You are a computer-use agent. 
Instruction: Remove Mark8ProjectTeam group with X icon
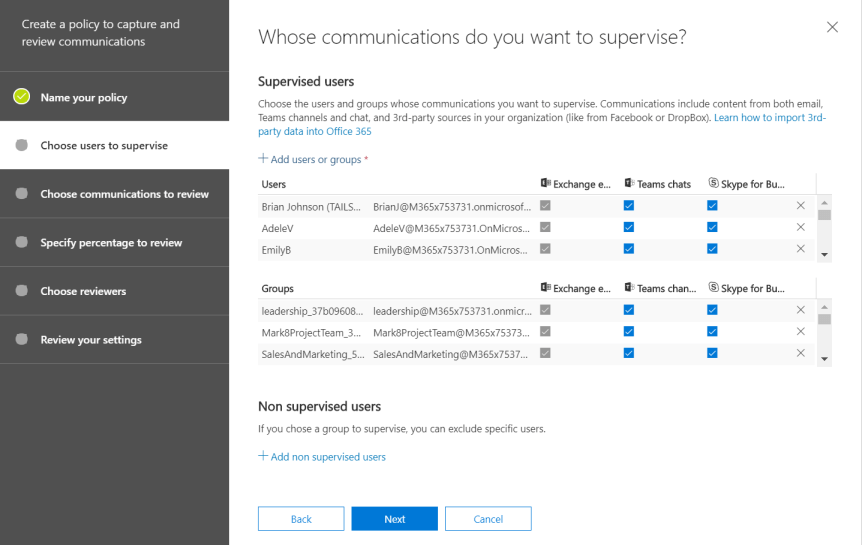click(800, 331)
